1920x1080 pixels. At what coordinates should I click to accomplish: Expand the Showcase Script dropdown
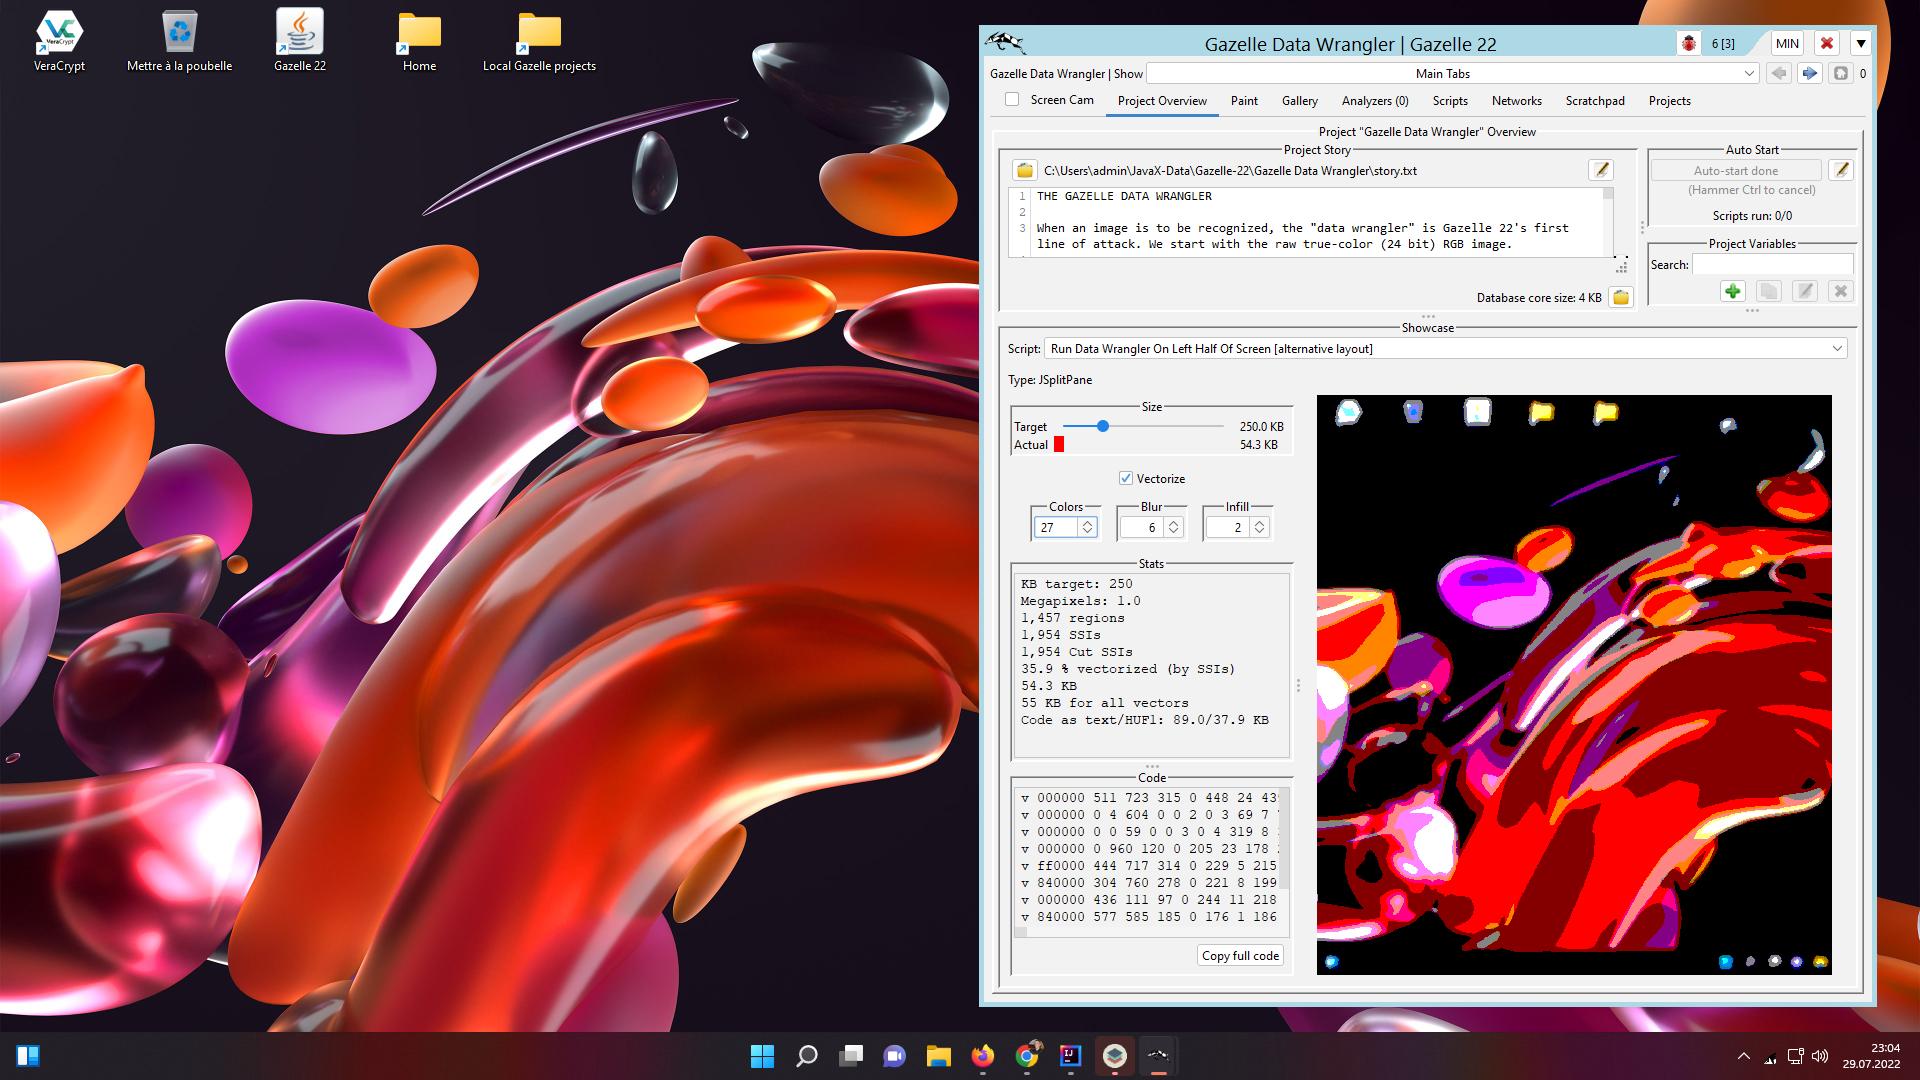point(1836,348)
